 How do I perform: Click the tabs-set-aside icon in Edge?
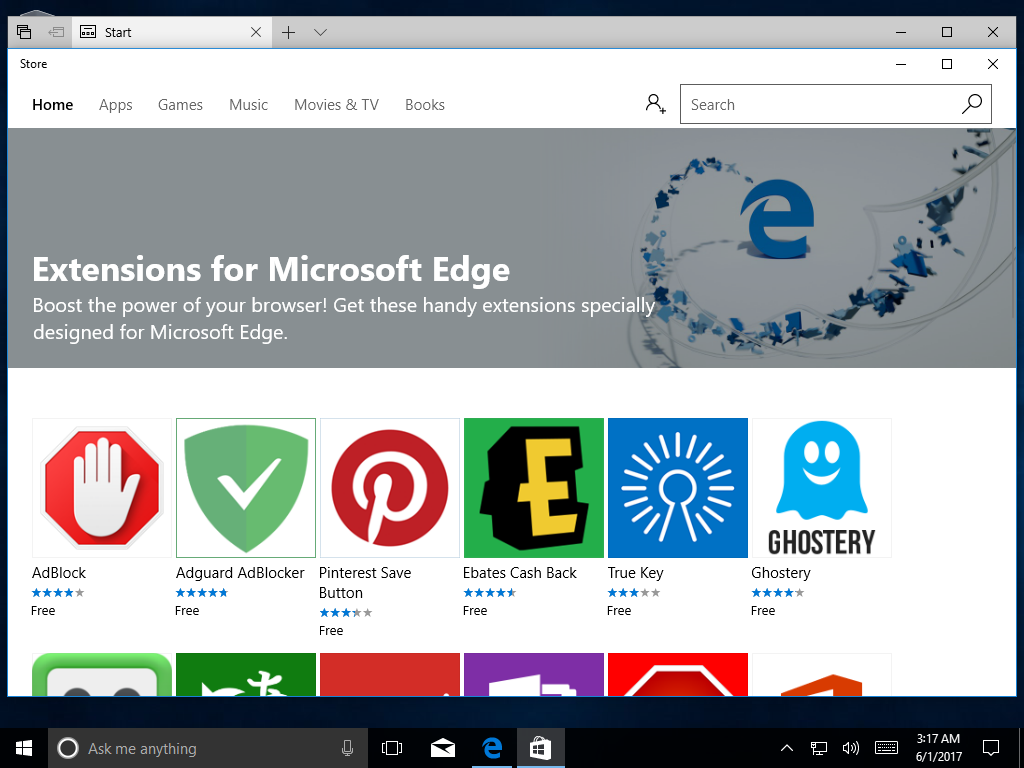pos(24,32)
